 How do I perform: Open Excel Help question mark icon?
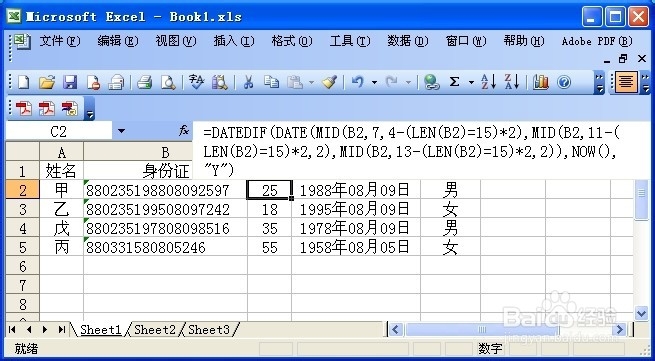point(564,82)
